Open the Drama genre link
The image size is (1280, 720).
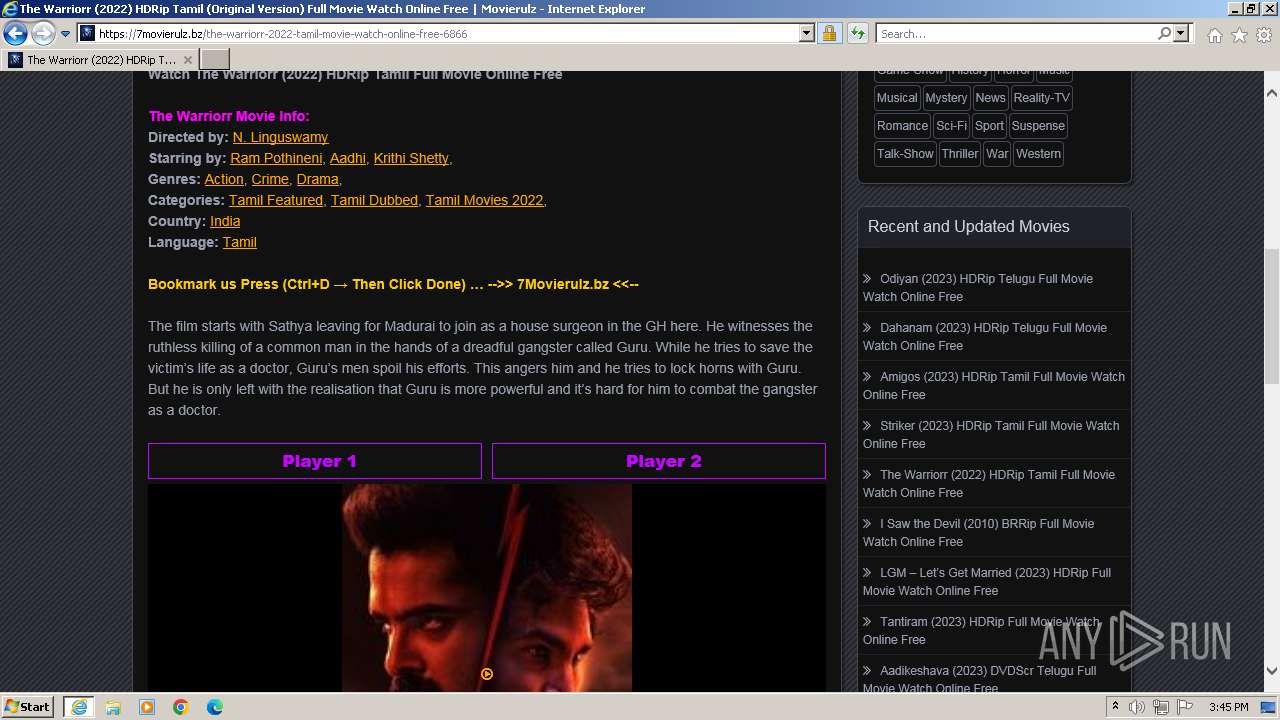tap(318, 179)
